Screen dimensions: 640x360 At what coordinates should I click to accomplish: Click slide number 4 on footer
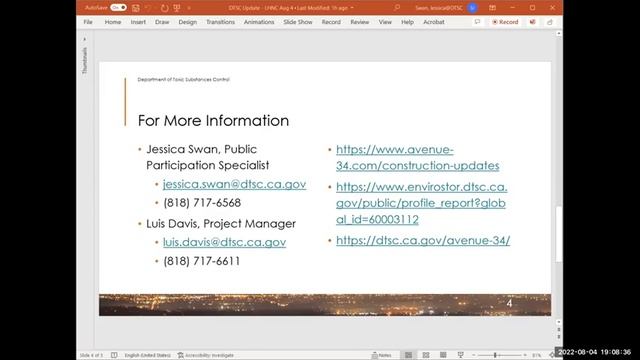click(509, 303)
